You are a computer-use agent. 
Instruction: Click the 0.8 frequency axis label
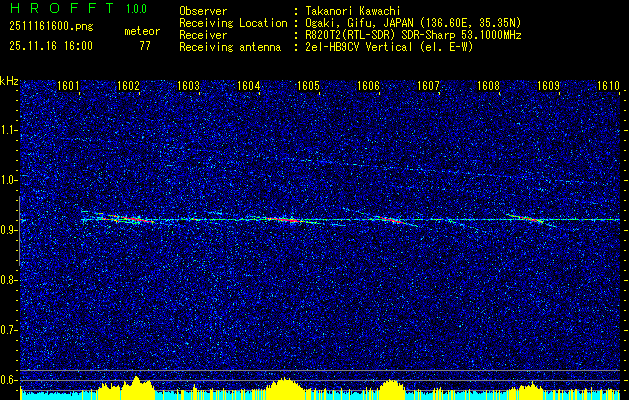pyautogui.click(x=8, y=280)
